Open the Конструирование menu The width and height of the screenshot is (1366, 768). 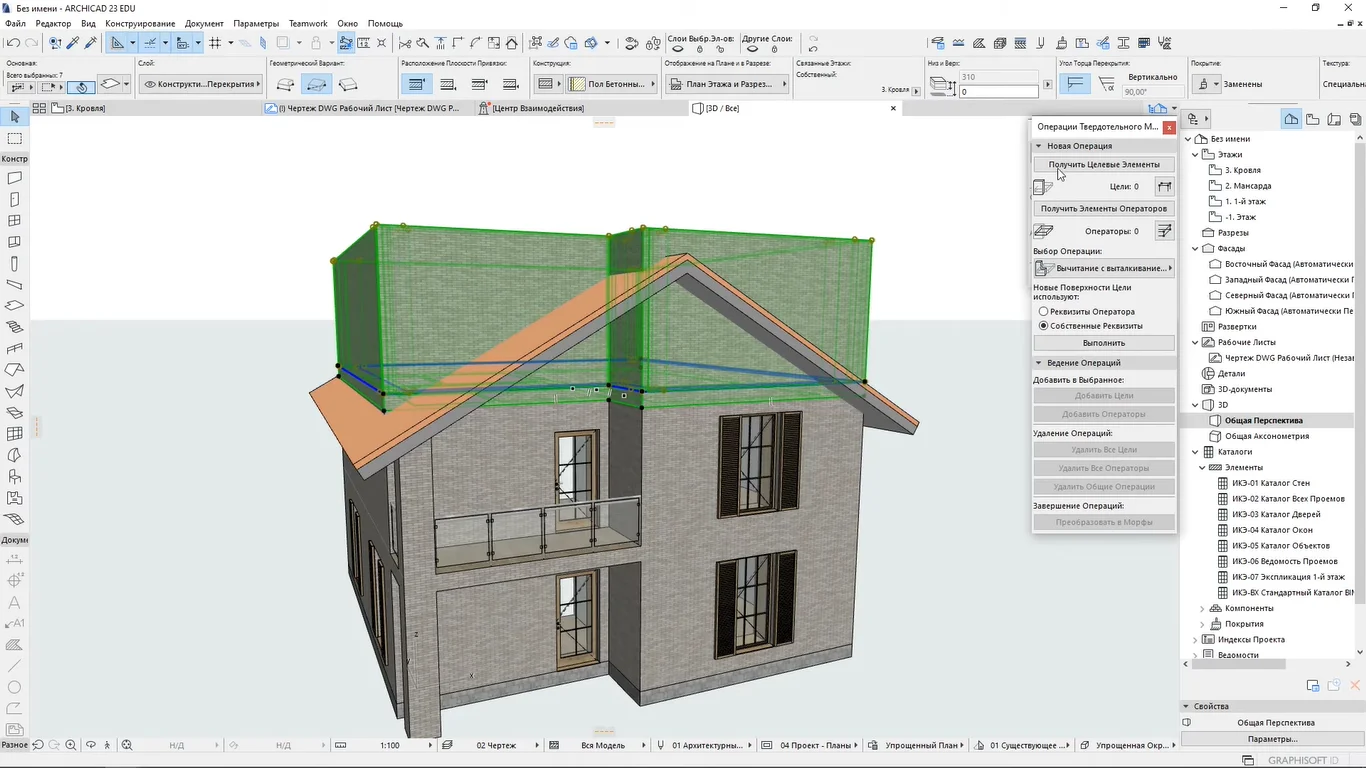point(140,23)
